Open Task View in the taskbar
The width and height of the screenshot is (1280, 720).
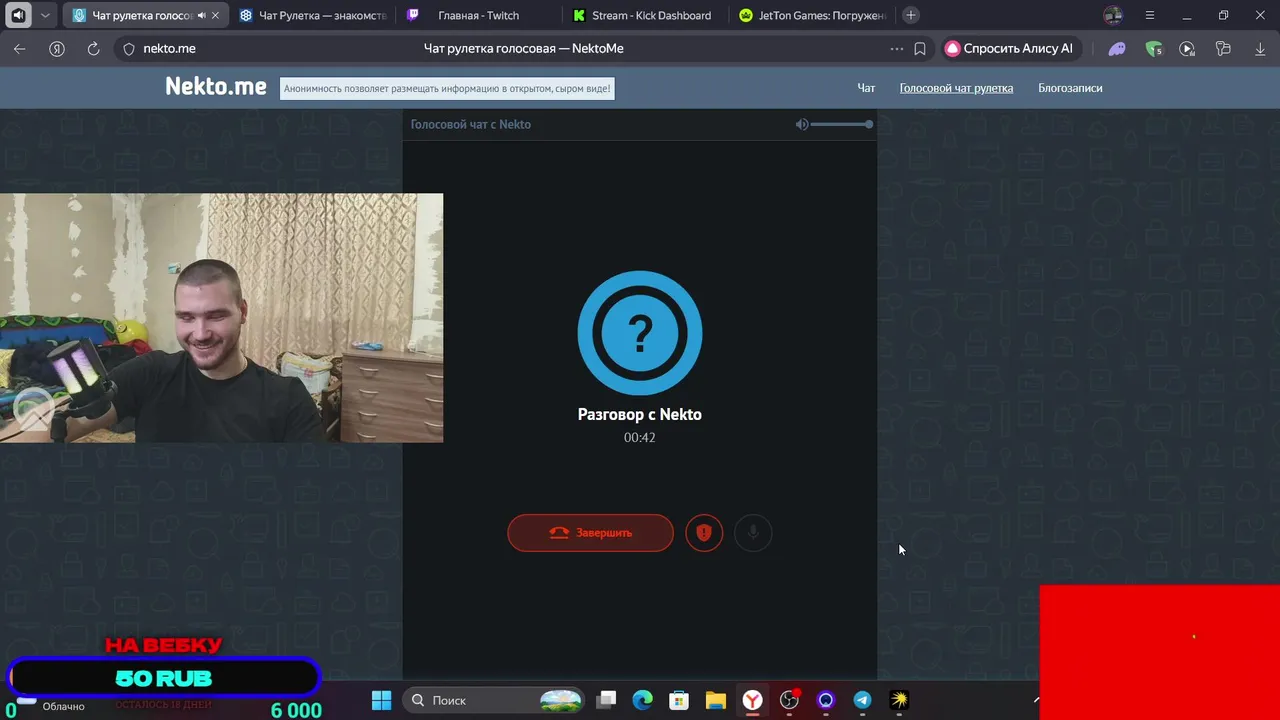tap(606, 700)
